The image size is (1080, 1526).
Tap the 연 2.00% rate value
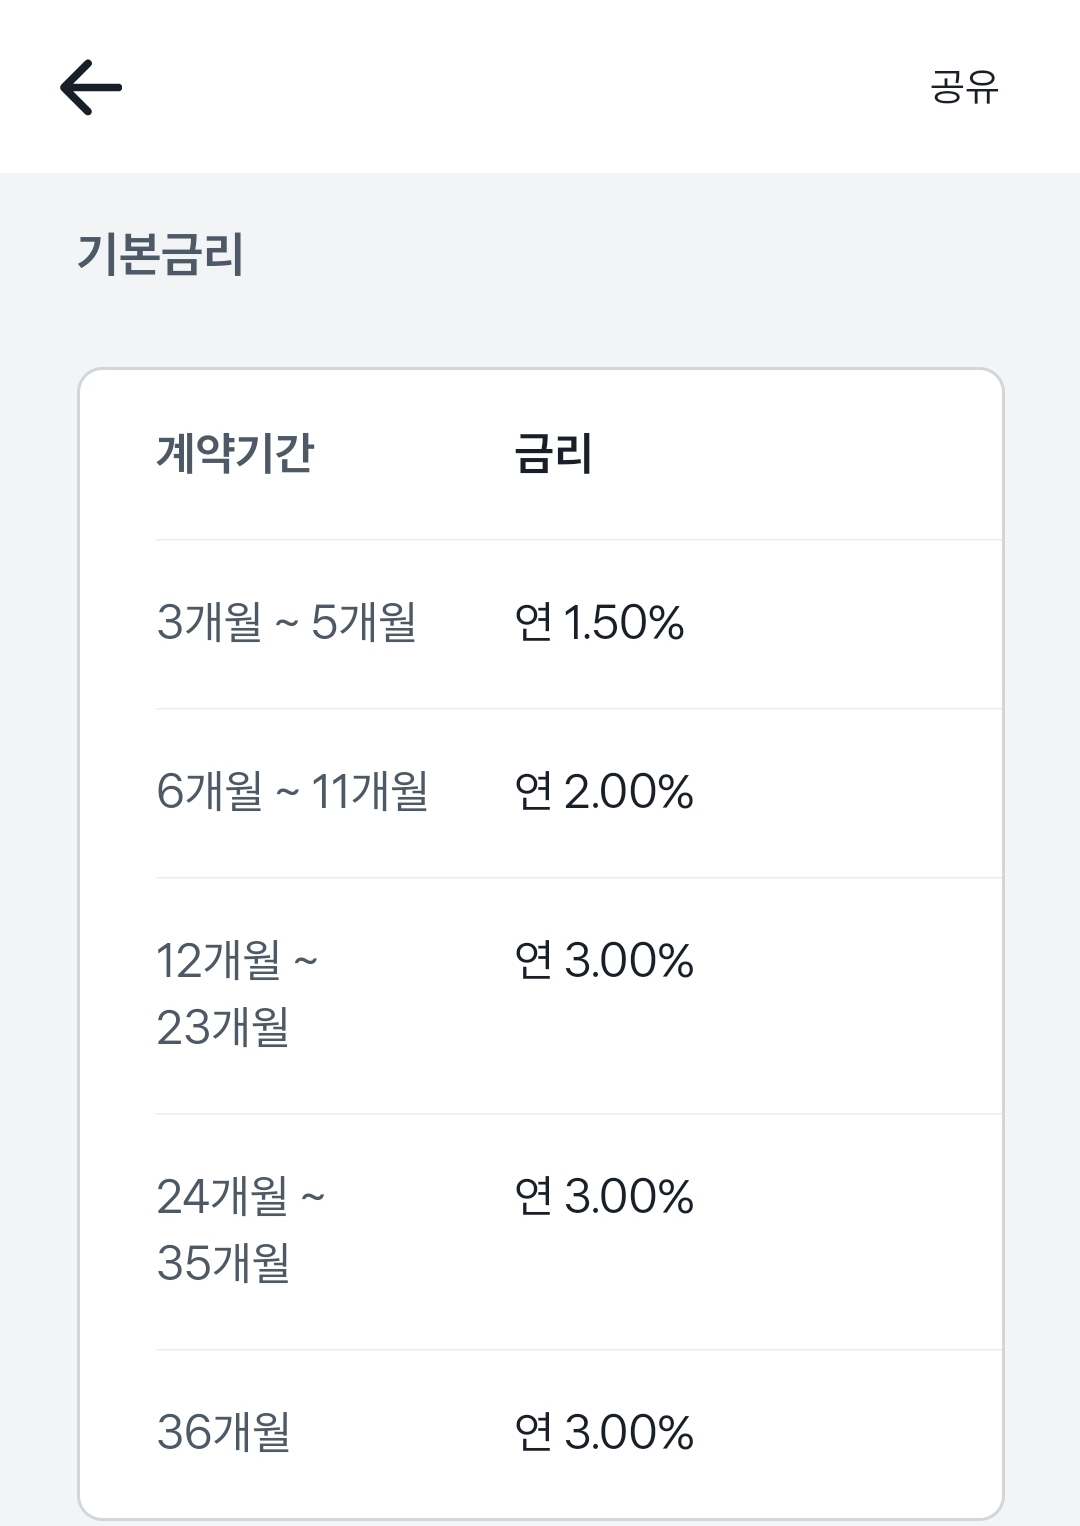[x=604, y=791]
